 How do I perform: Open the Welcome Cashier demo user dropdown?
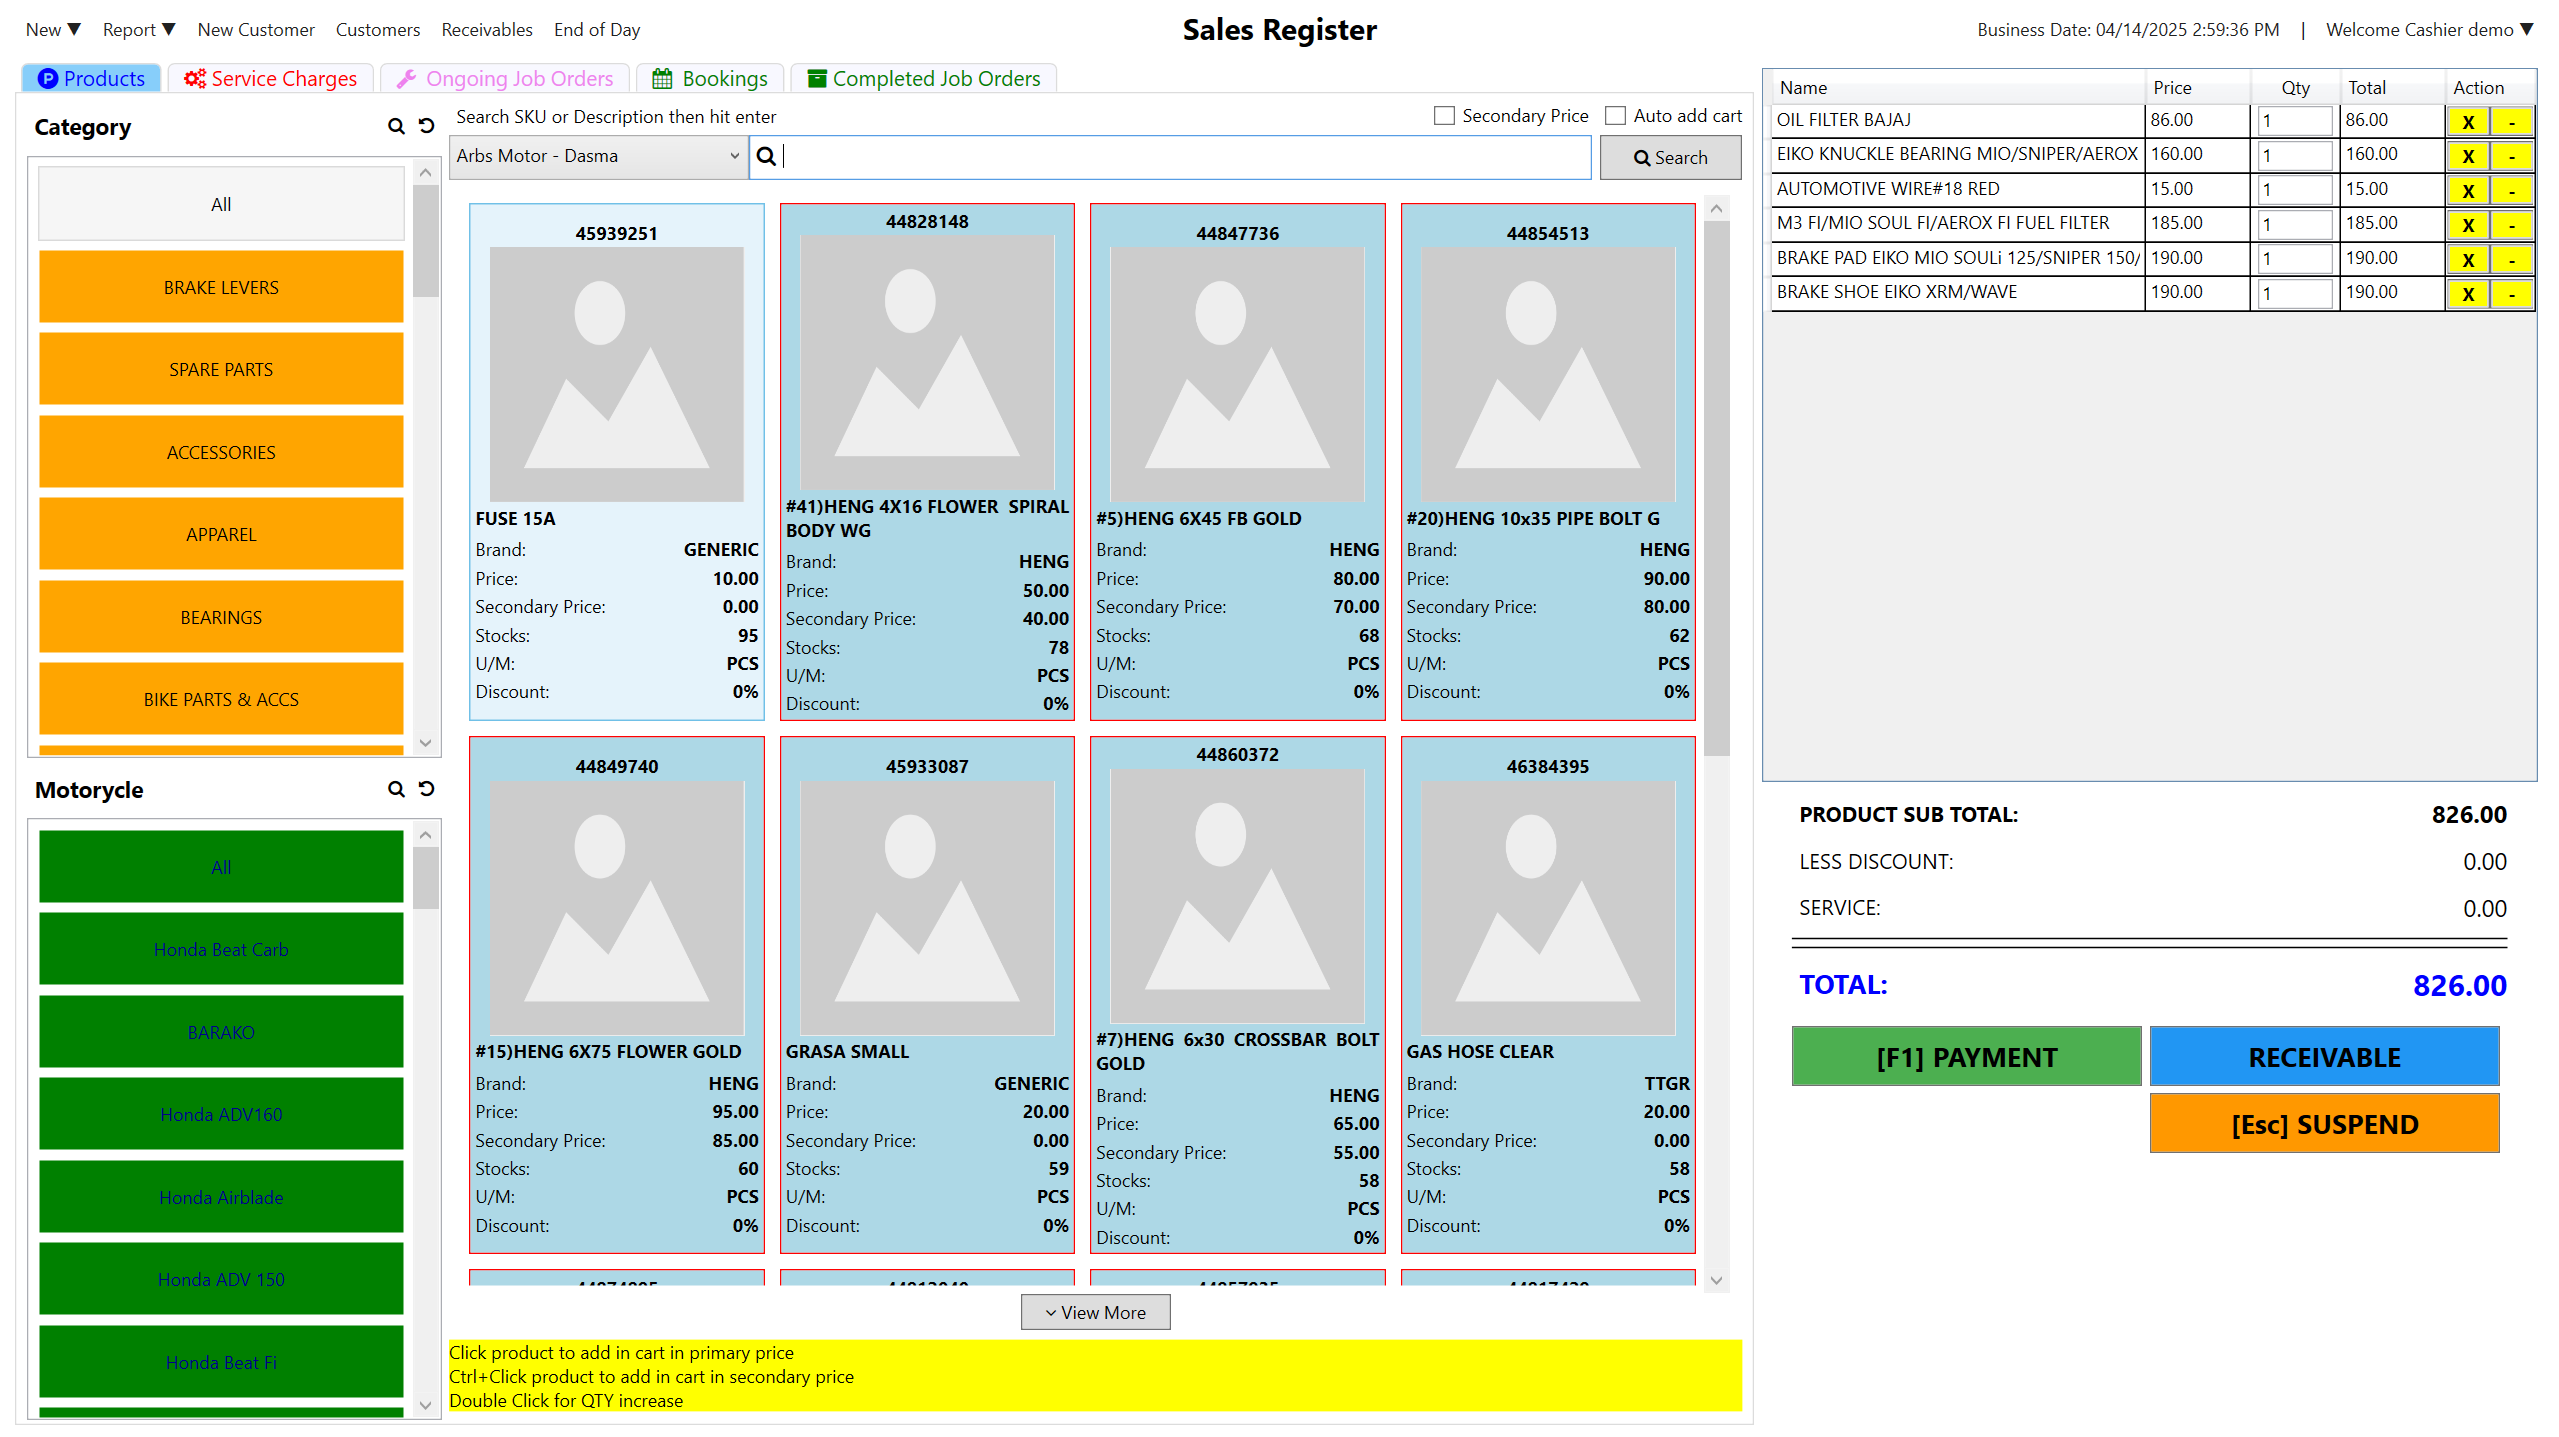(x=2428, y=29)
